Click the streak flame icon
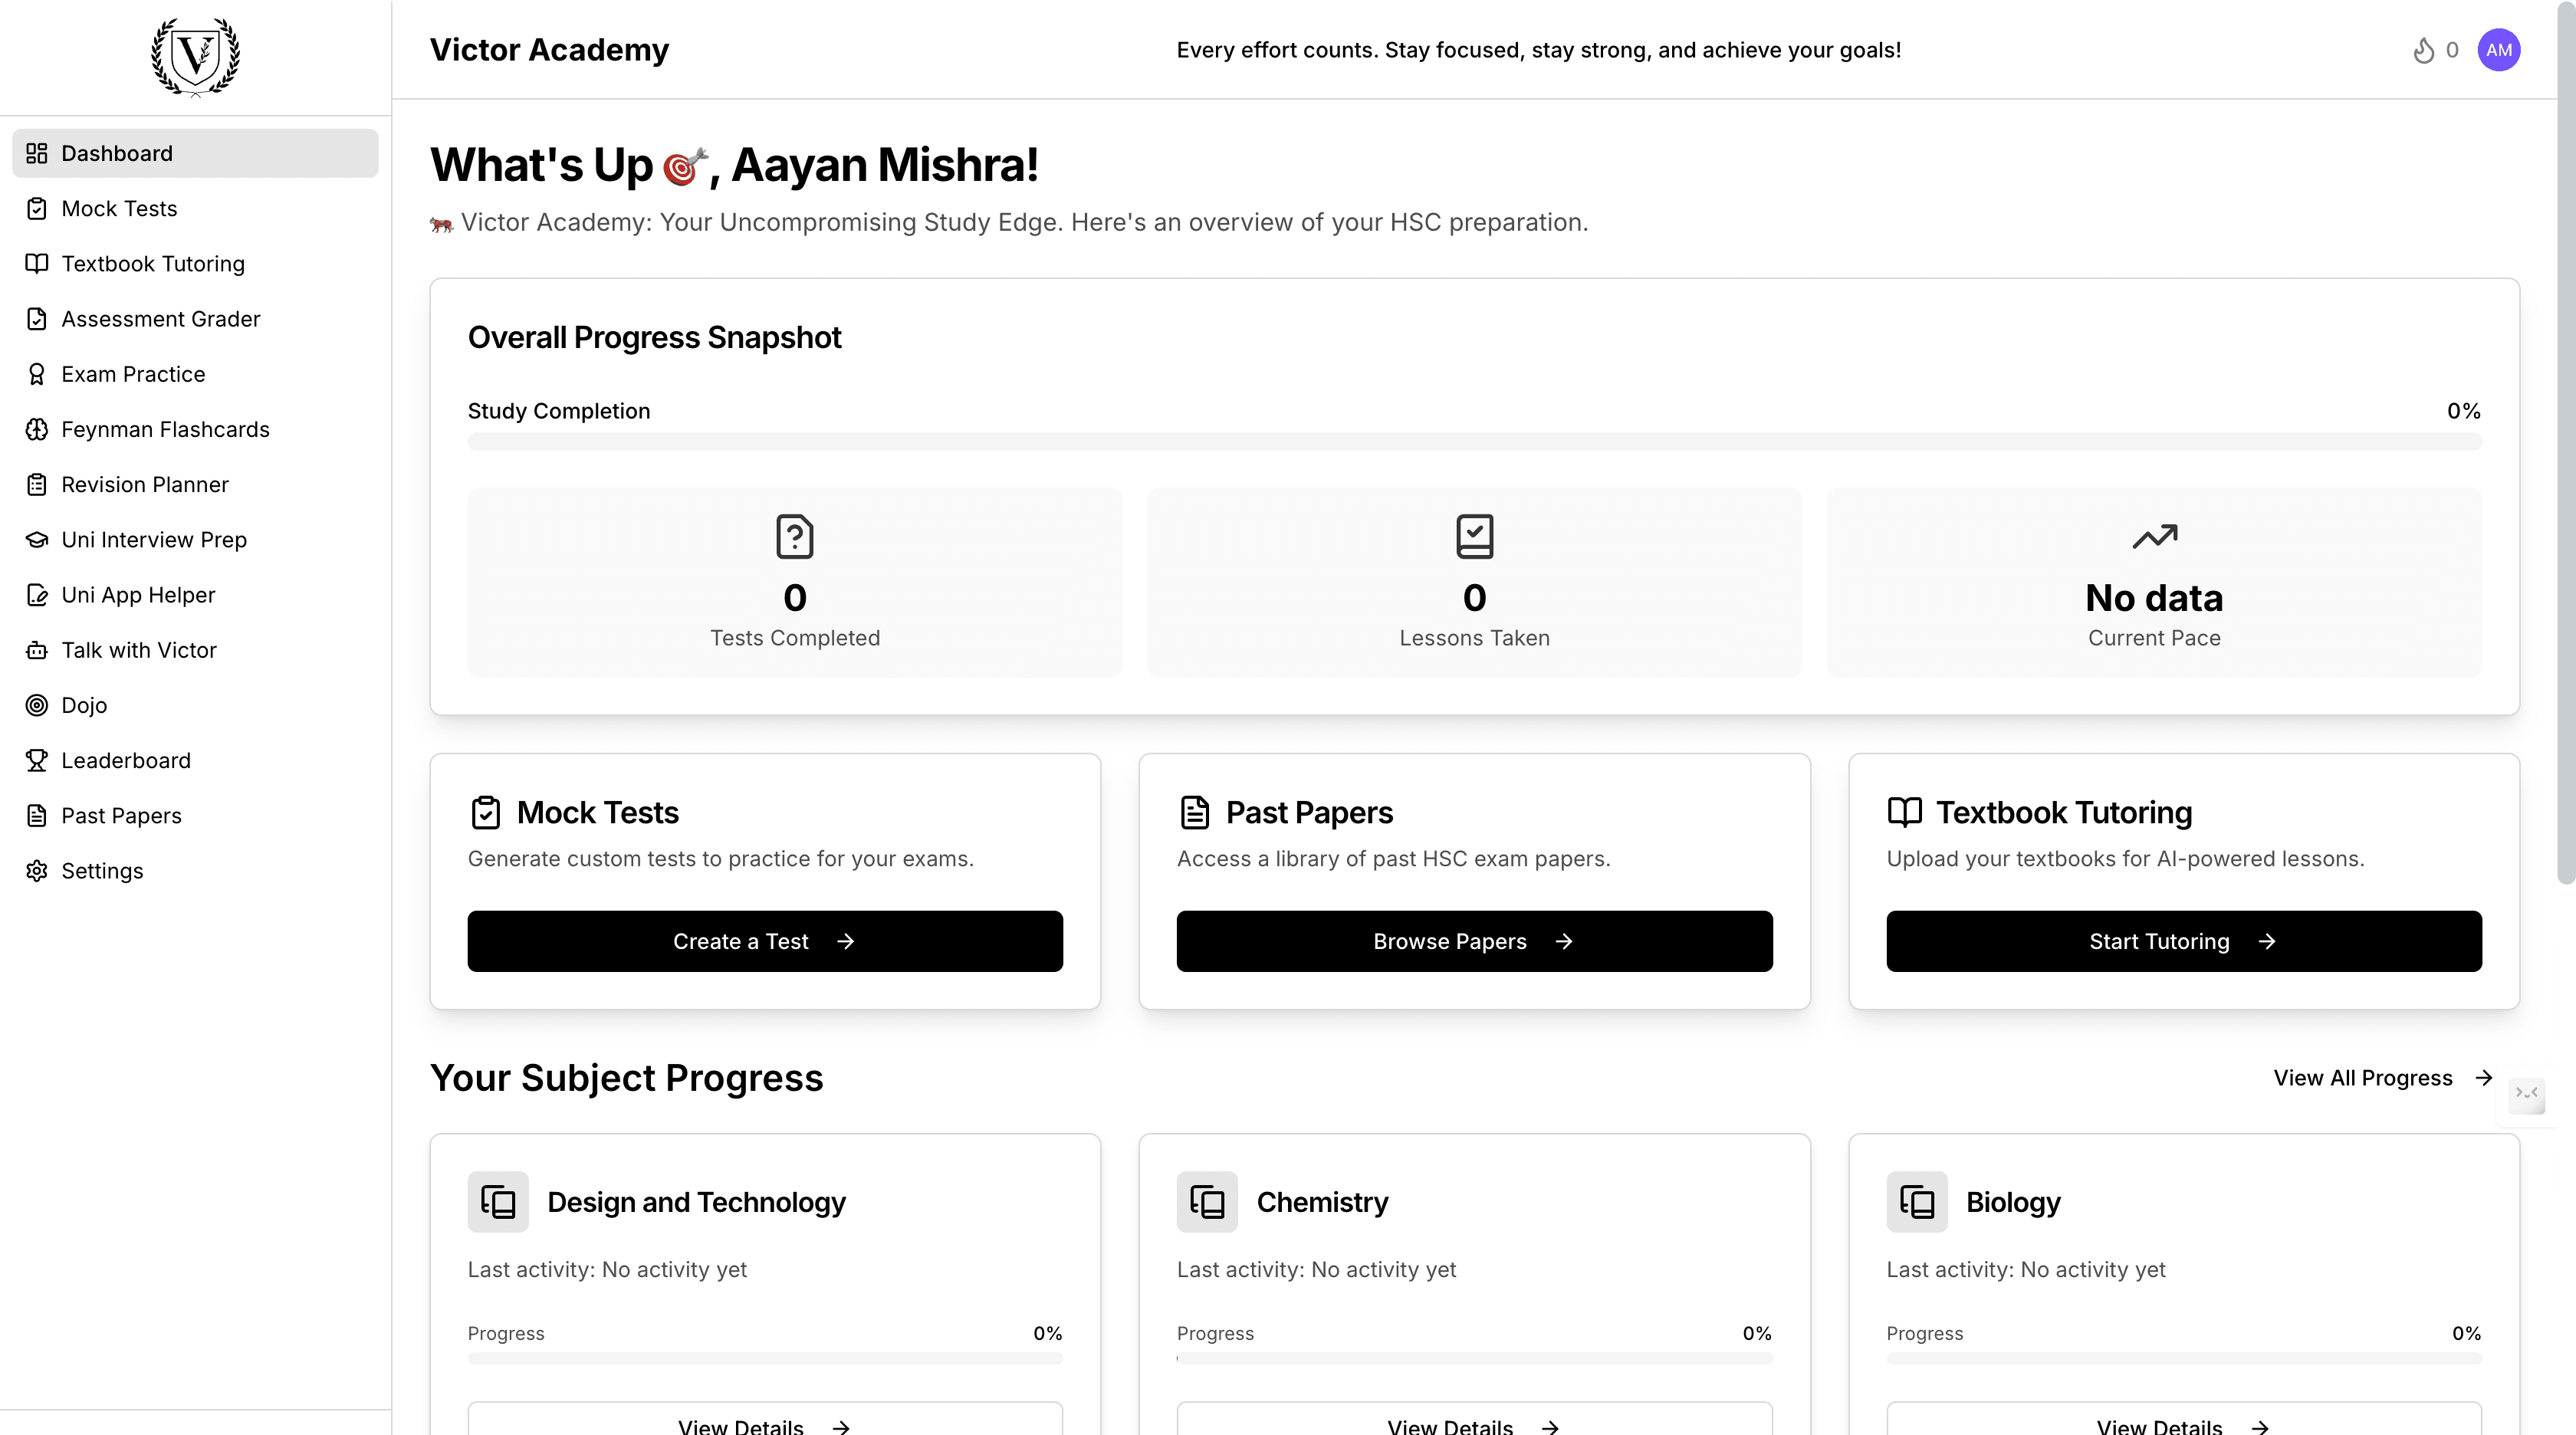This screenshot has height=1435, width=2576. (2423, 50)
